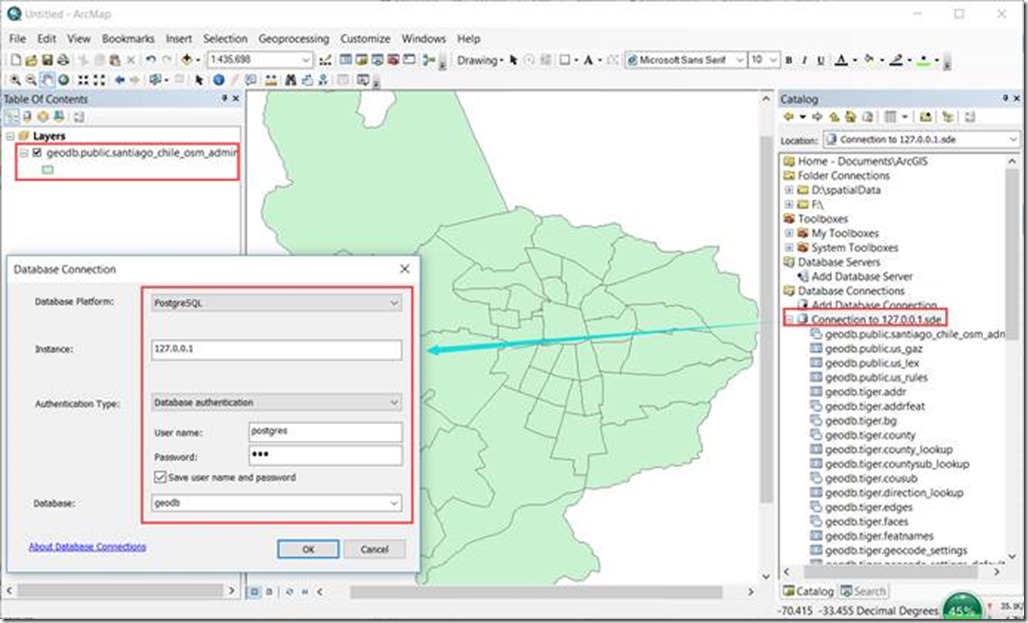Click Cancel in Database Connection dialog
Viewport: 1028px width, 623px height.
[x=374, y=549]
